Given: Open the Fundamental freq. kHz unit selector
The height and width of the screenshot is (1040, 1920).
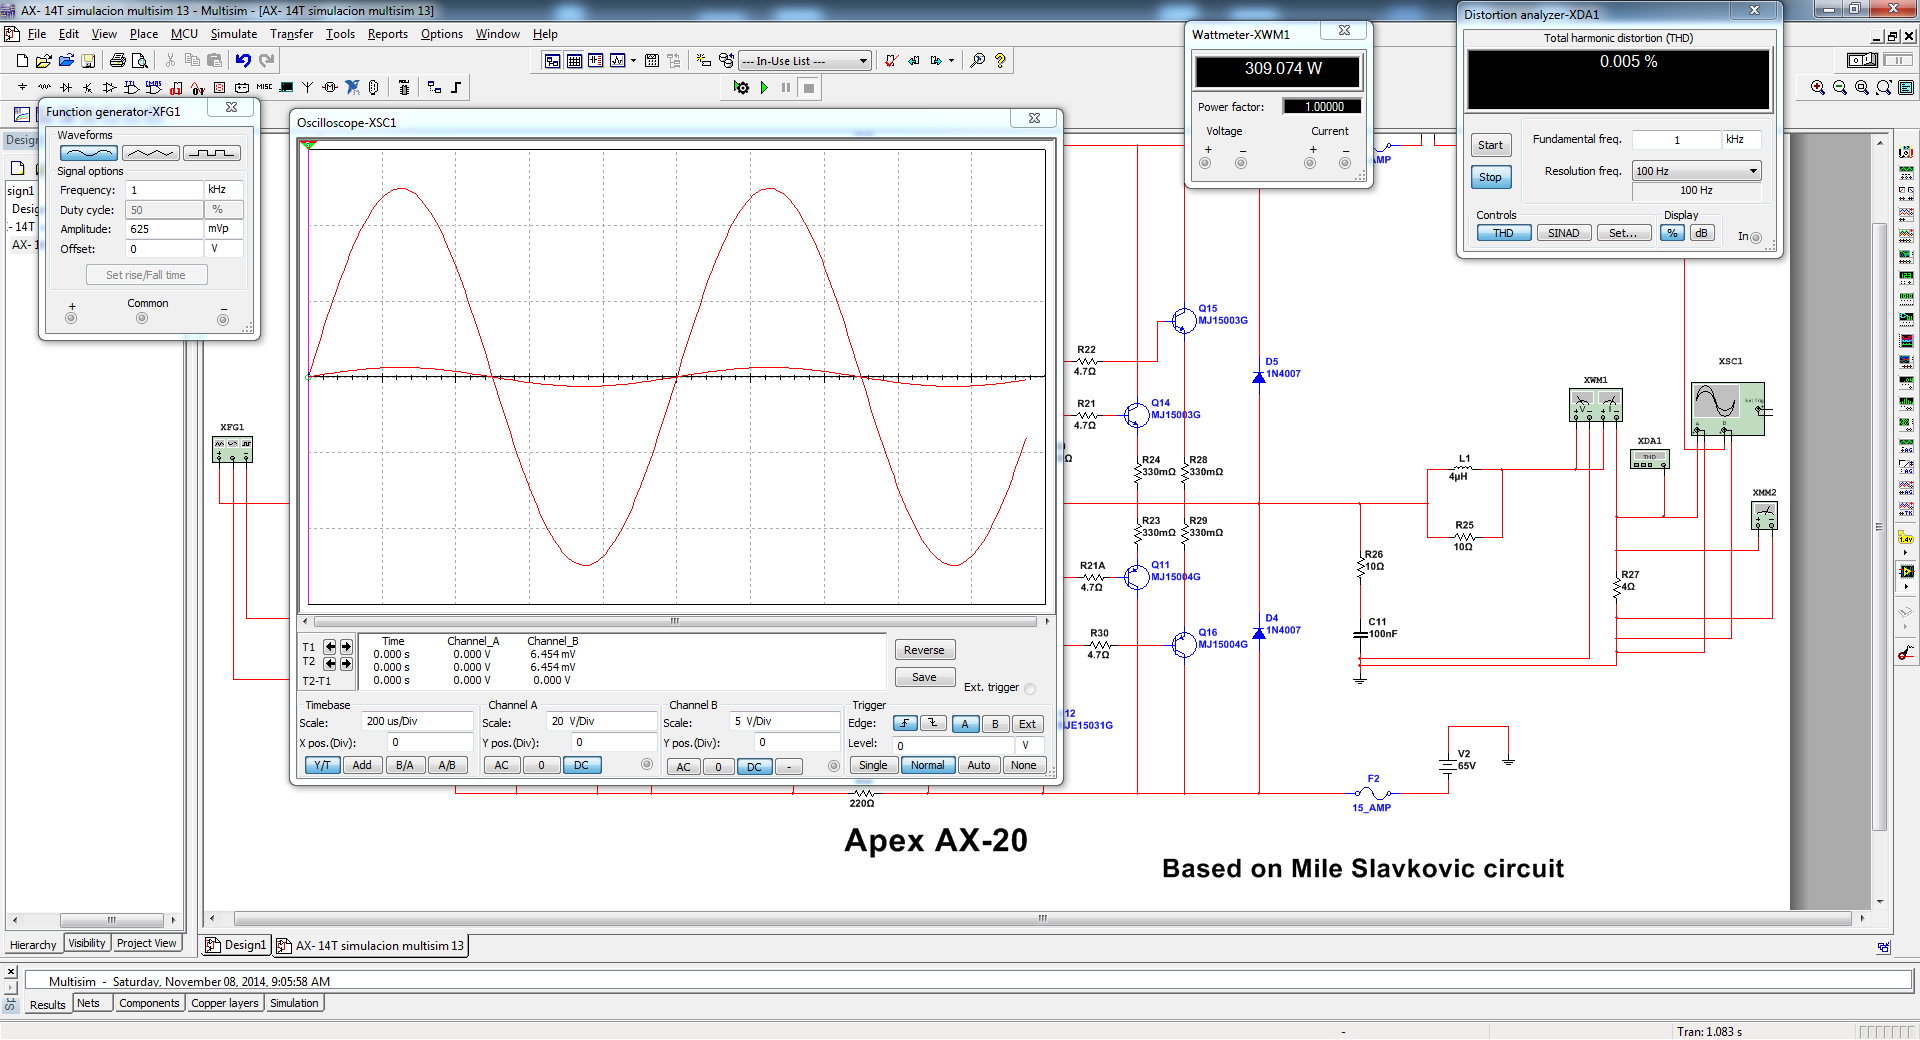Looking at the screenshot, I should [1741, 140].
